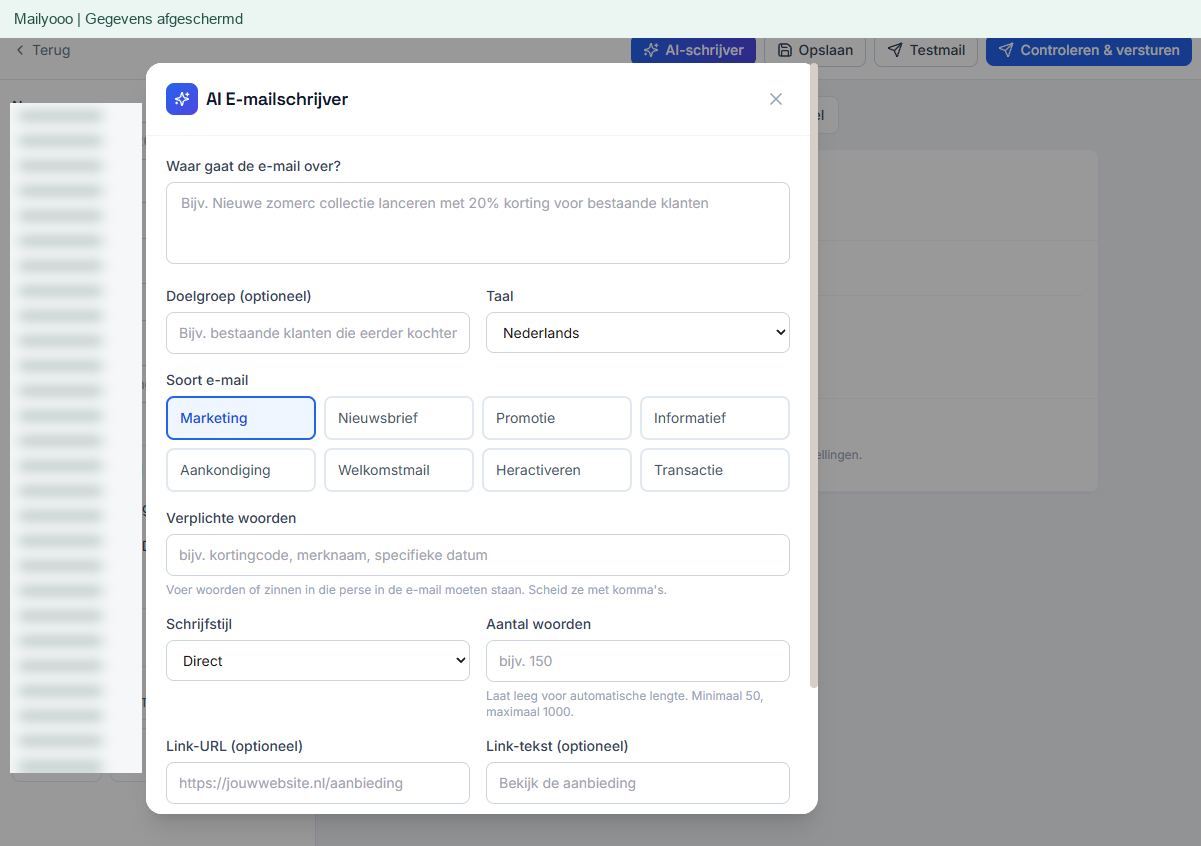Click the 'Soort e-mail' label
1201x846 pixels.
[x=207, y=380]
